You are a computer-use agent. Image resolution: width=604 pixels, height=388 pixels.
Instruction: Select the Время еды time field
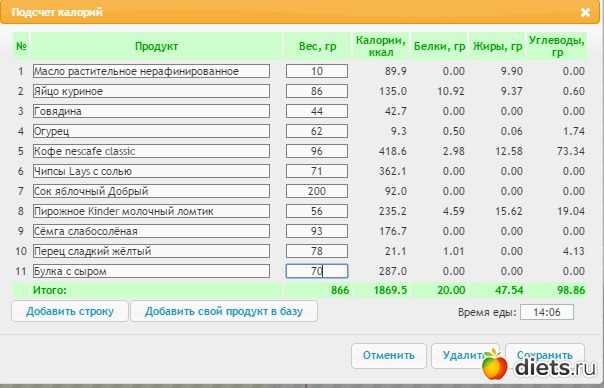click(547, 312)
